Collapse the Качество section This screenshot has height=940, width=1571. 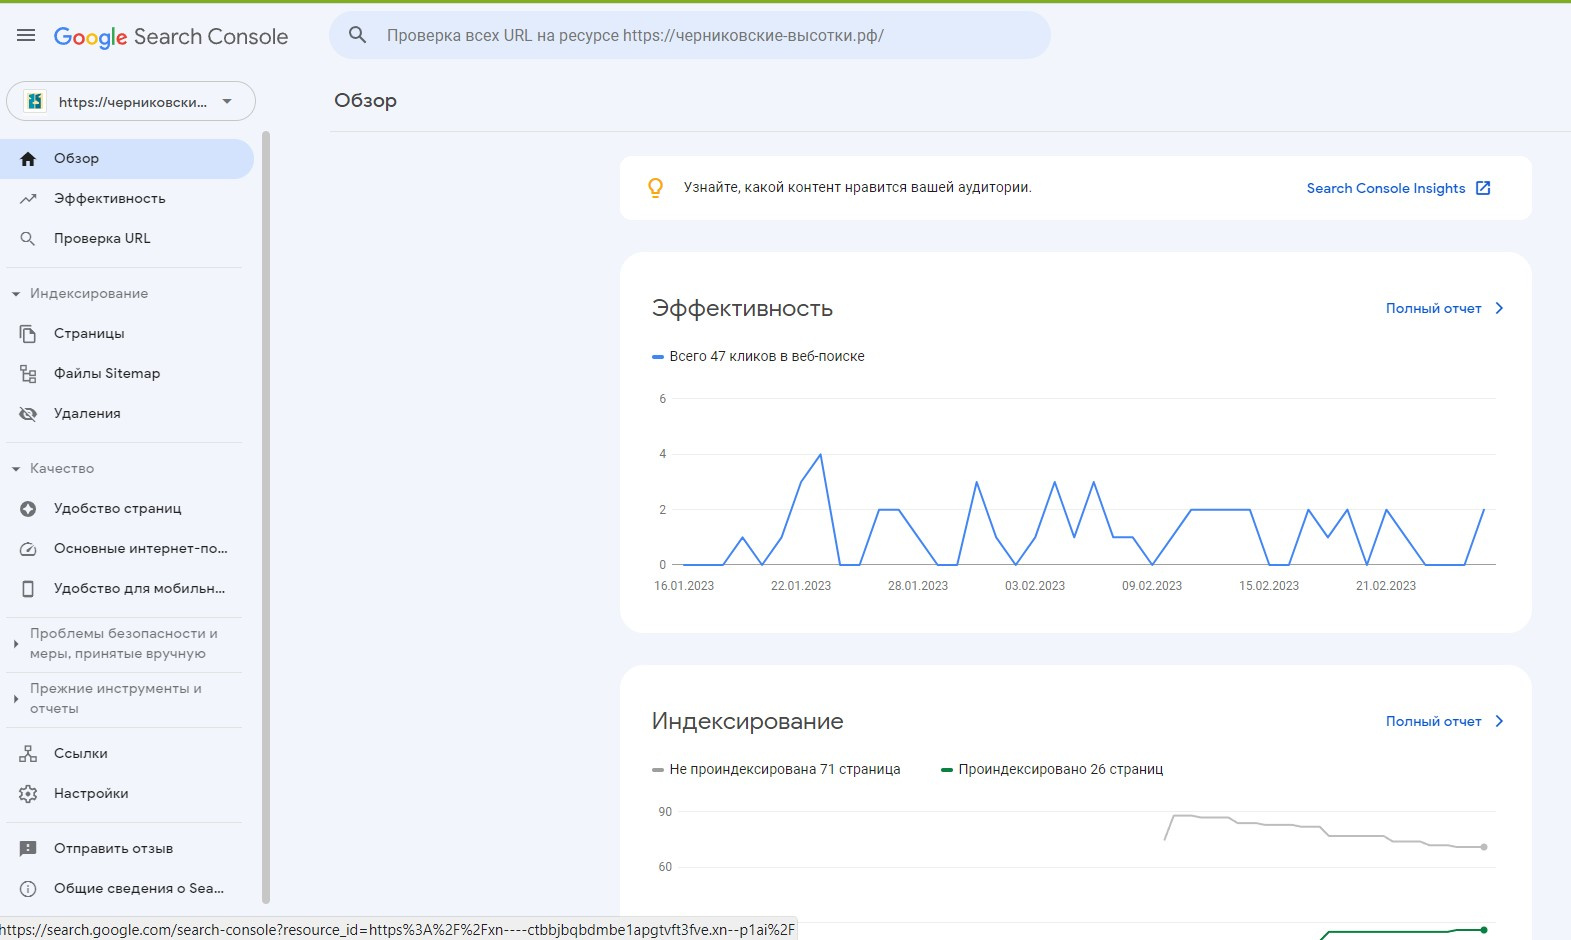coord(16,469)
